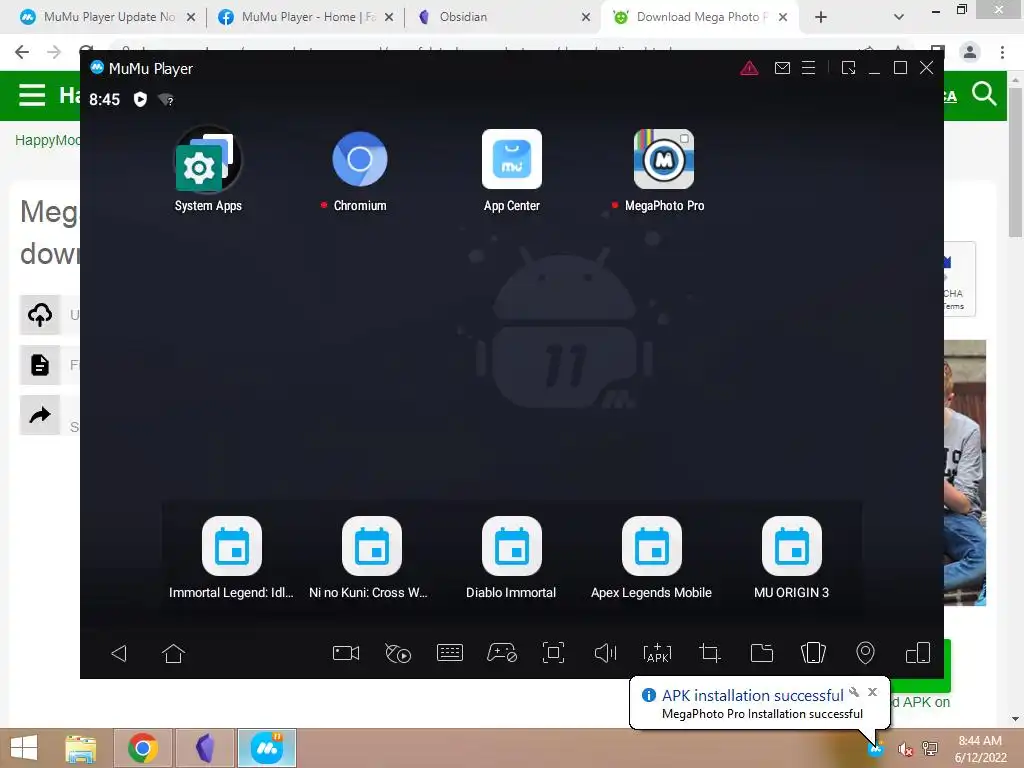Open multi-window rotate icon in MuMu toolbar
This screenshot has height=768, width=1024.
(918, 653)
